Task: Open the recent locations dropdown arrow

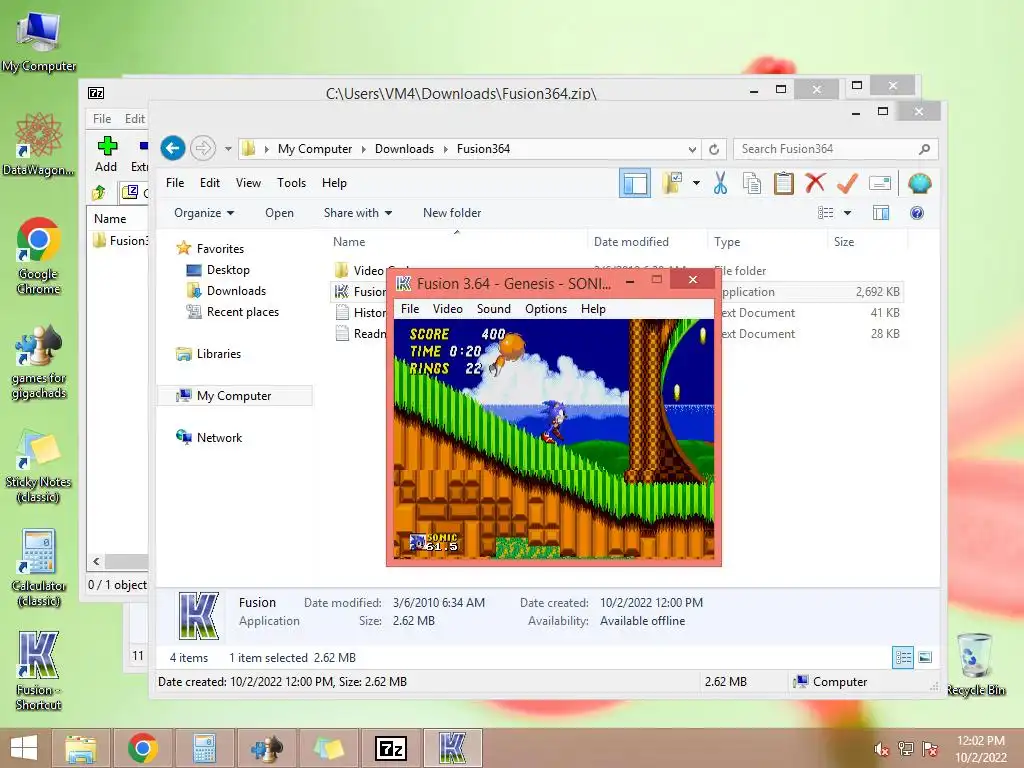Action: 228,149
